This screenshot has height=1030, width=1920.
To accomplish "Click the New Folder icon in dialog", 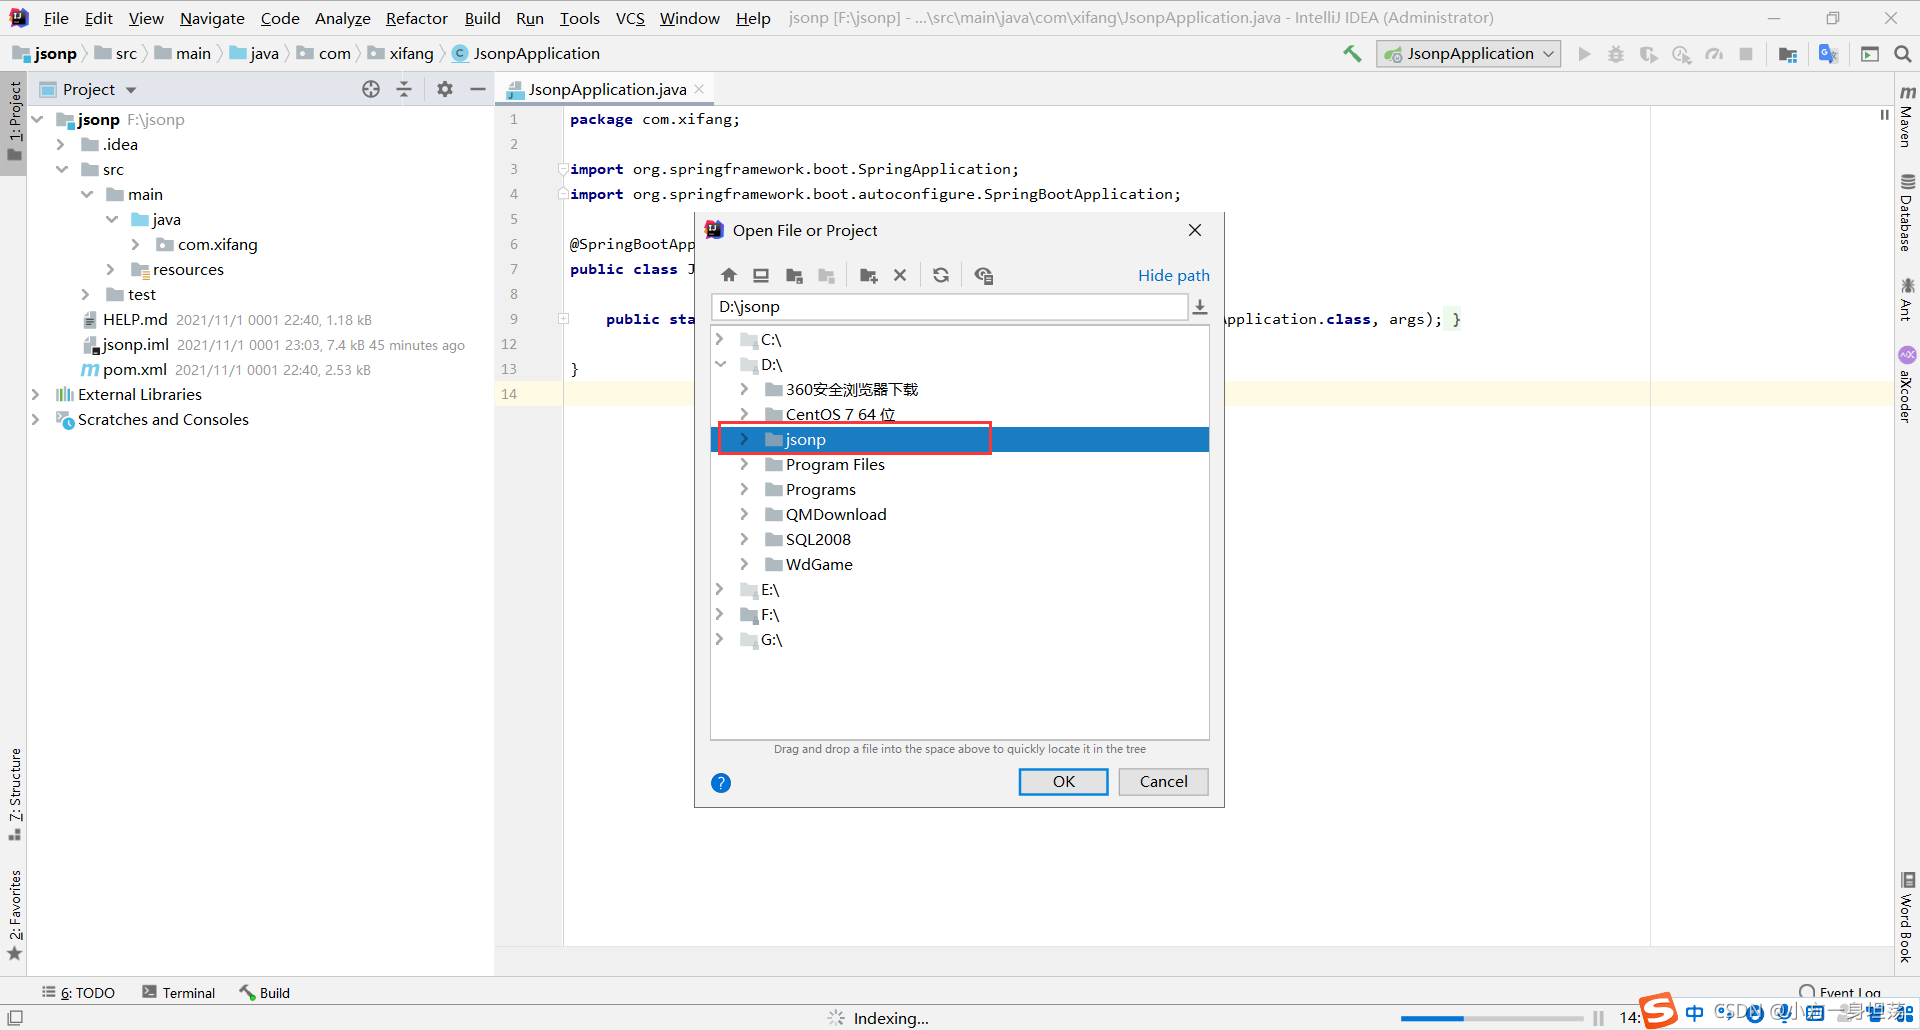I will [868, 275].
